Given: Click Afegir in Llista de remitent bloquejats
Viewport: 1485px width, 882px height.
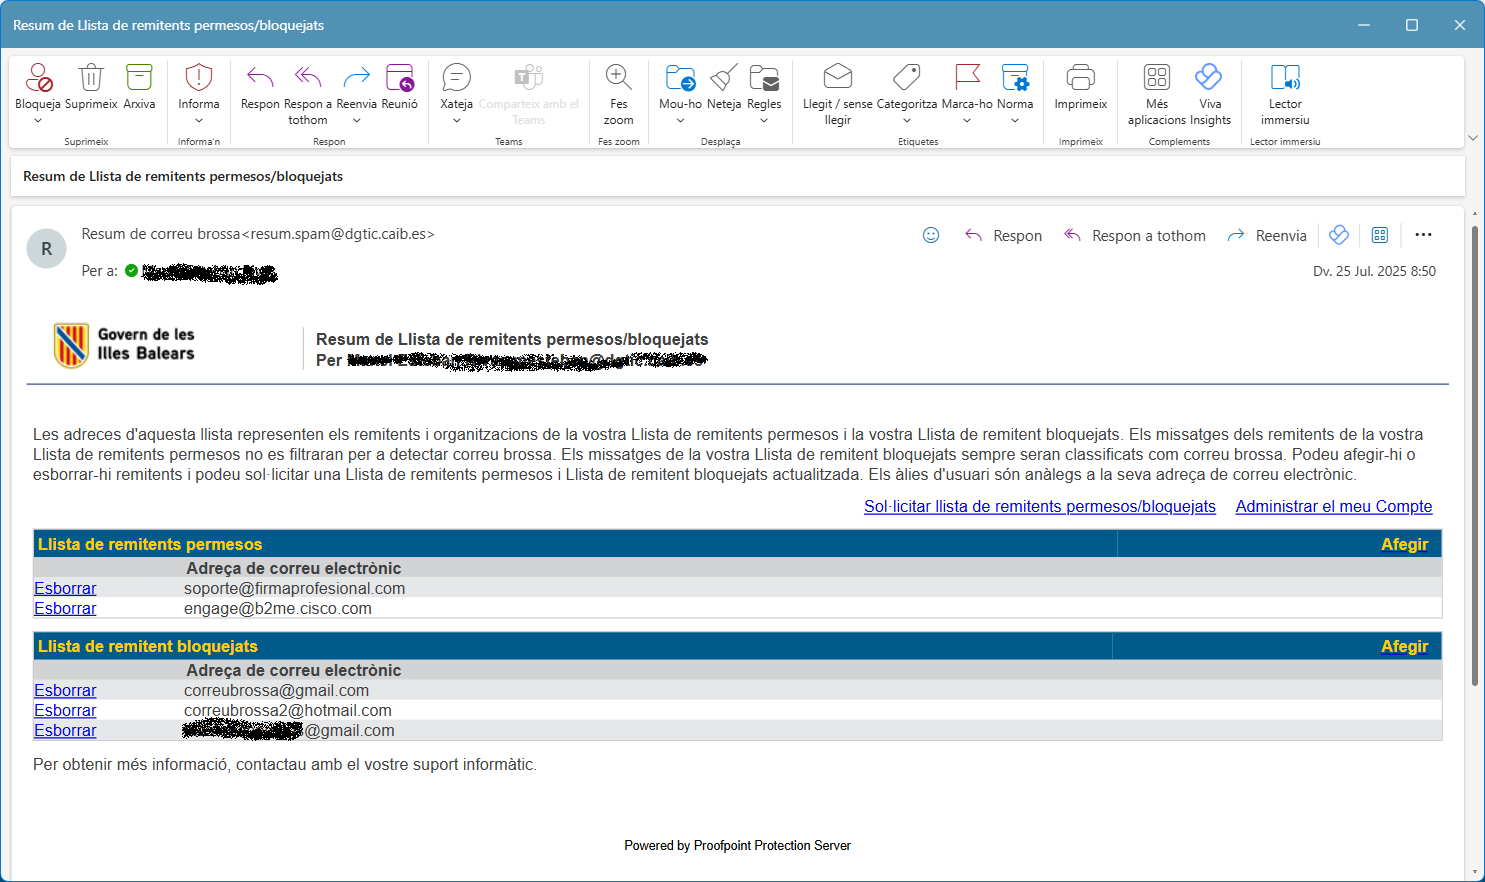Looking at the screenshot, I should [1404, 646].
